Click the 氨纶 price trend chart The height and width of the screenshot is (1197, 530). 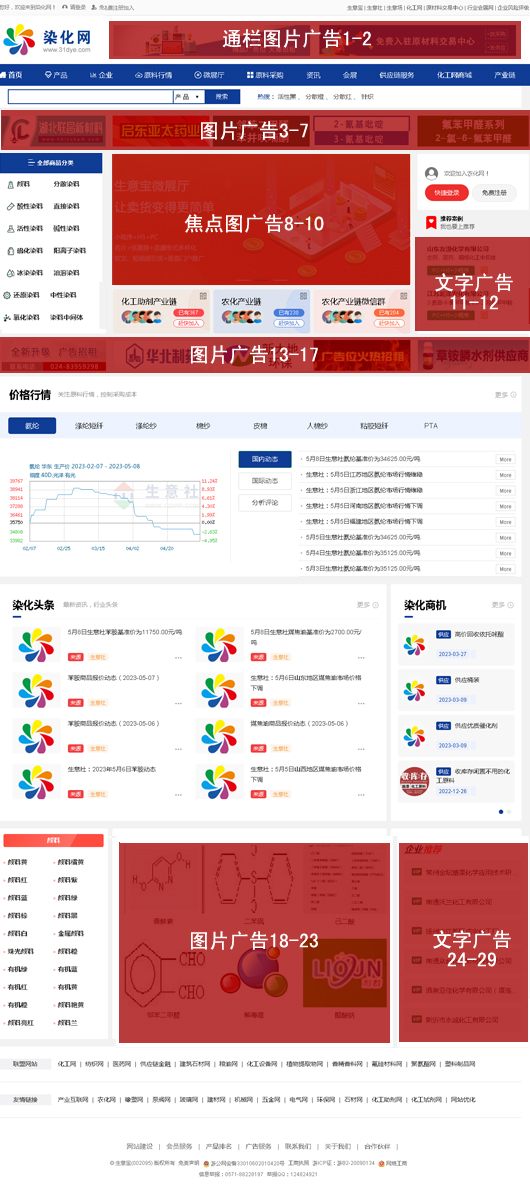[x=113, y=507]
